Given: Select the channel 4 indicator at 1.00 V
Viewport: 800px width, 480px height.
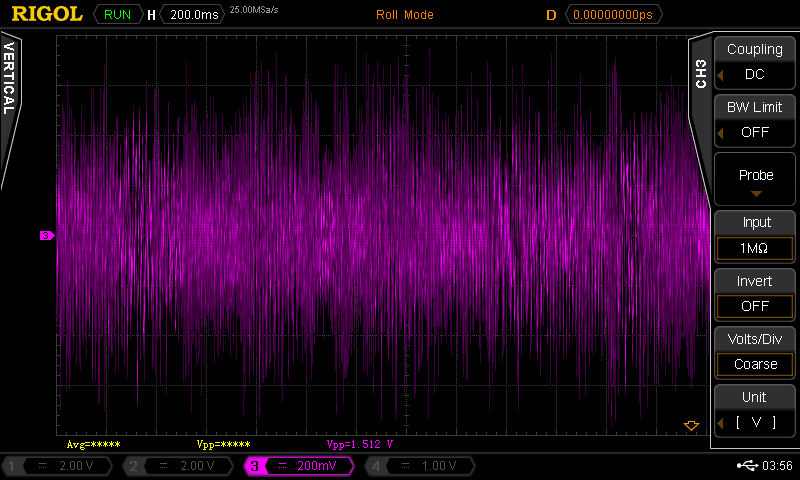Looking at the screenshot, I should [x=421, y=466].
